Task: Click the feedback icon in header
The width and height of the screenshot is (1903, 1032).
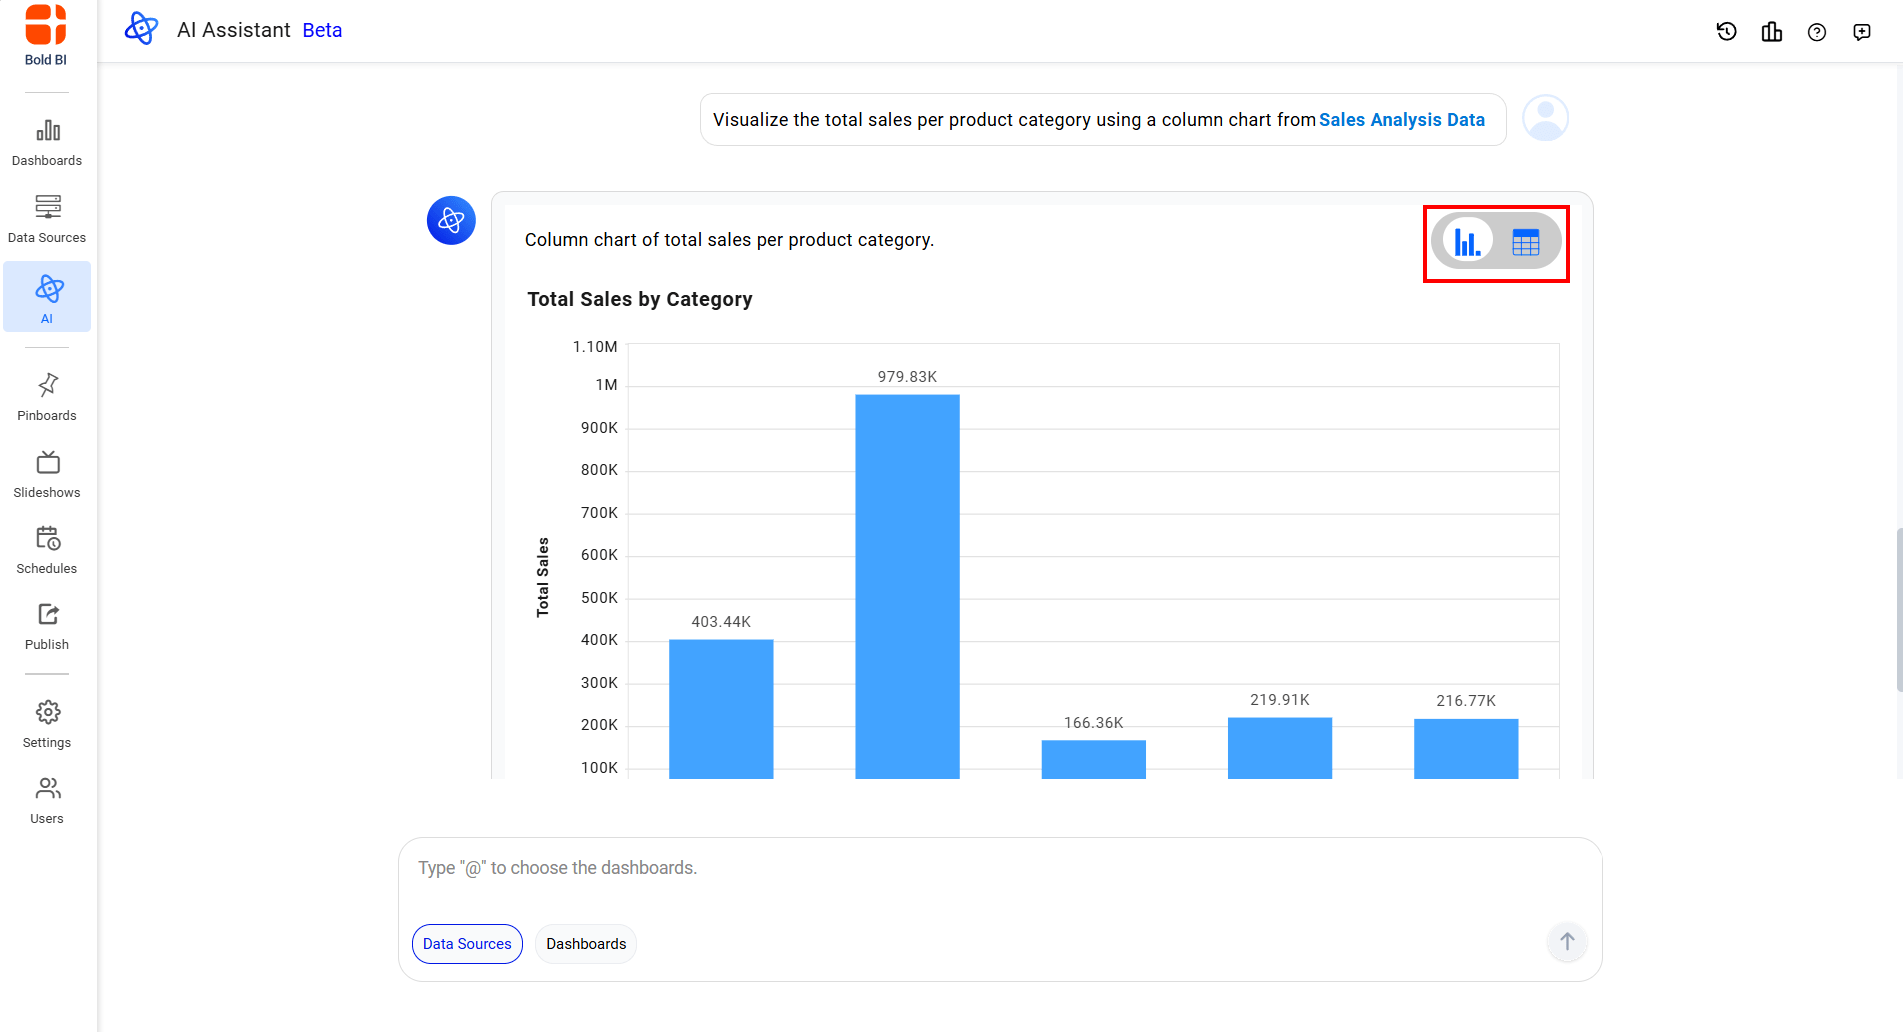Action: pos(1861,32)
